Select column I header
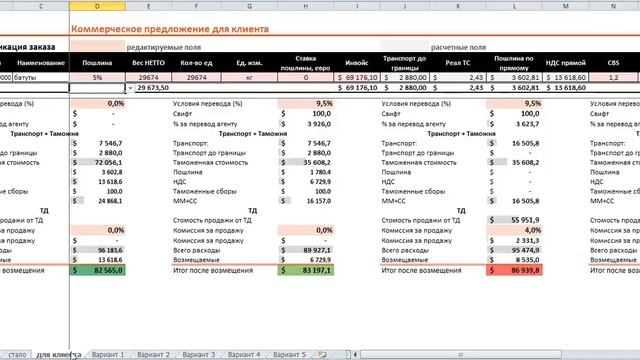This screenshot has height=360, width=640. [x=357, y=6]
